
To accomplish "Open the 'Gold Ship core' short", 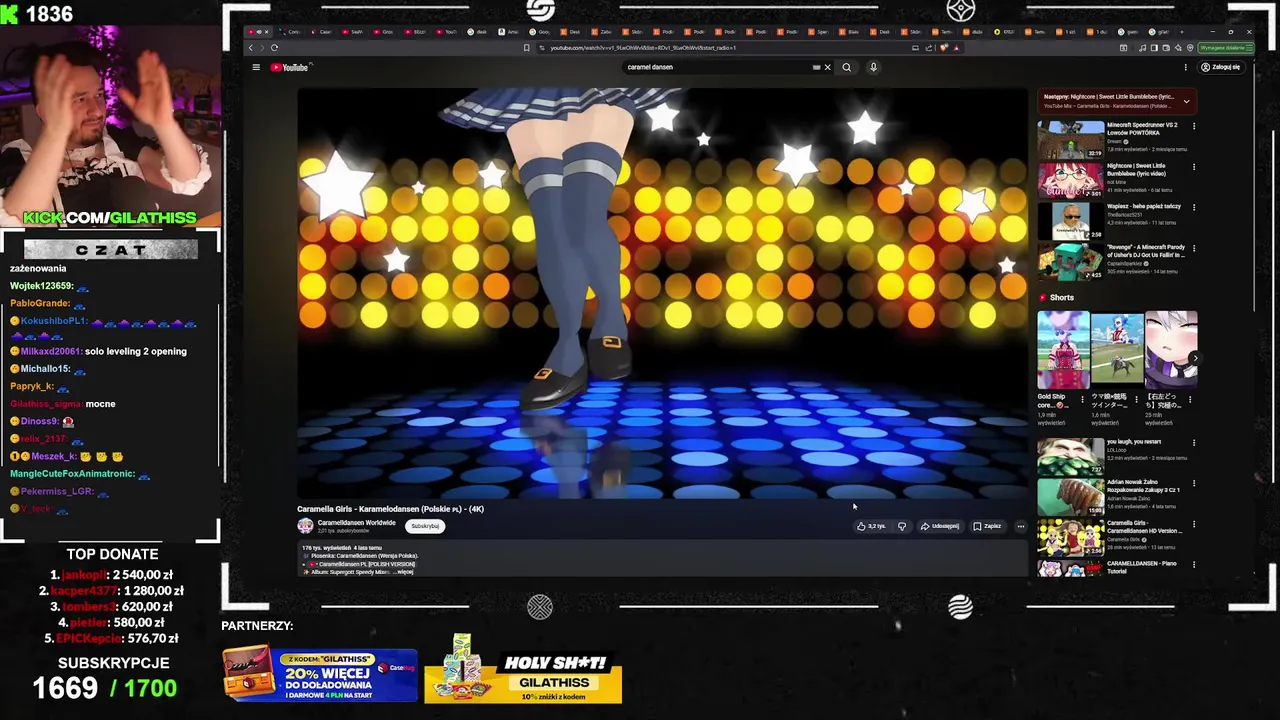I will 1063,350.
